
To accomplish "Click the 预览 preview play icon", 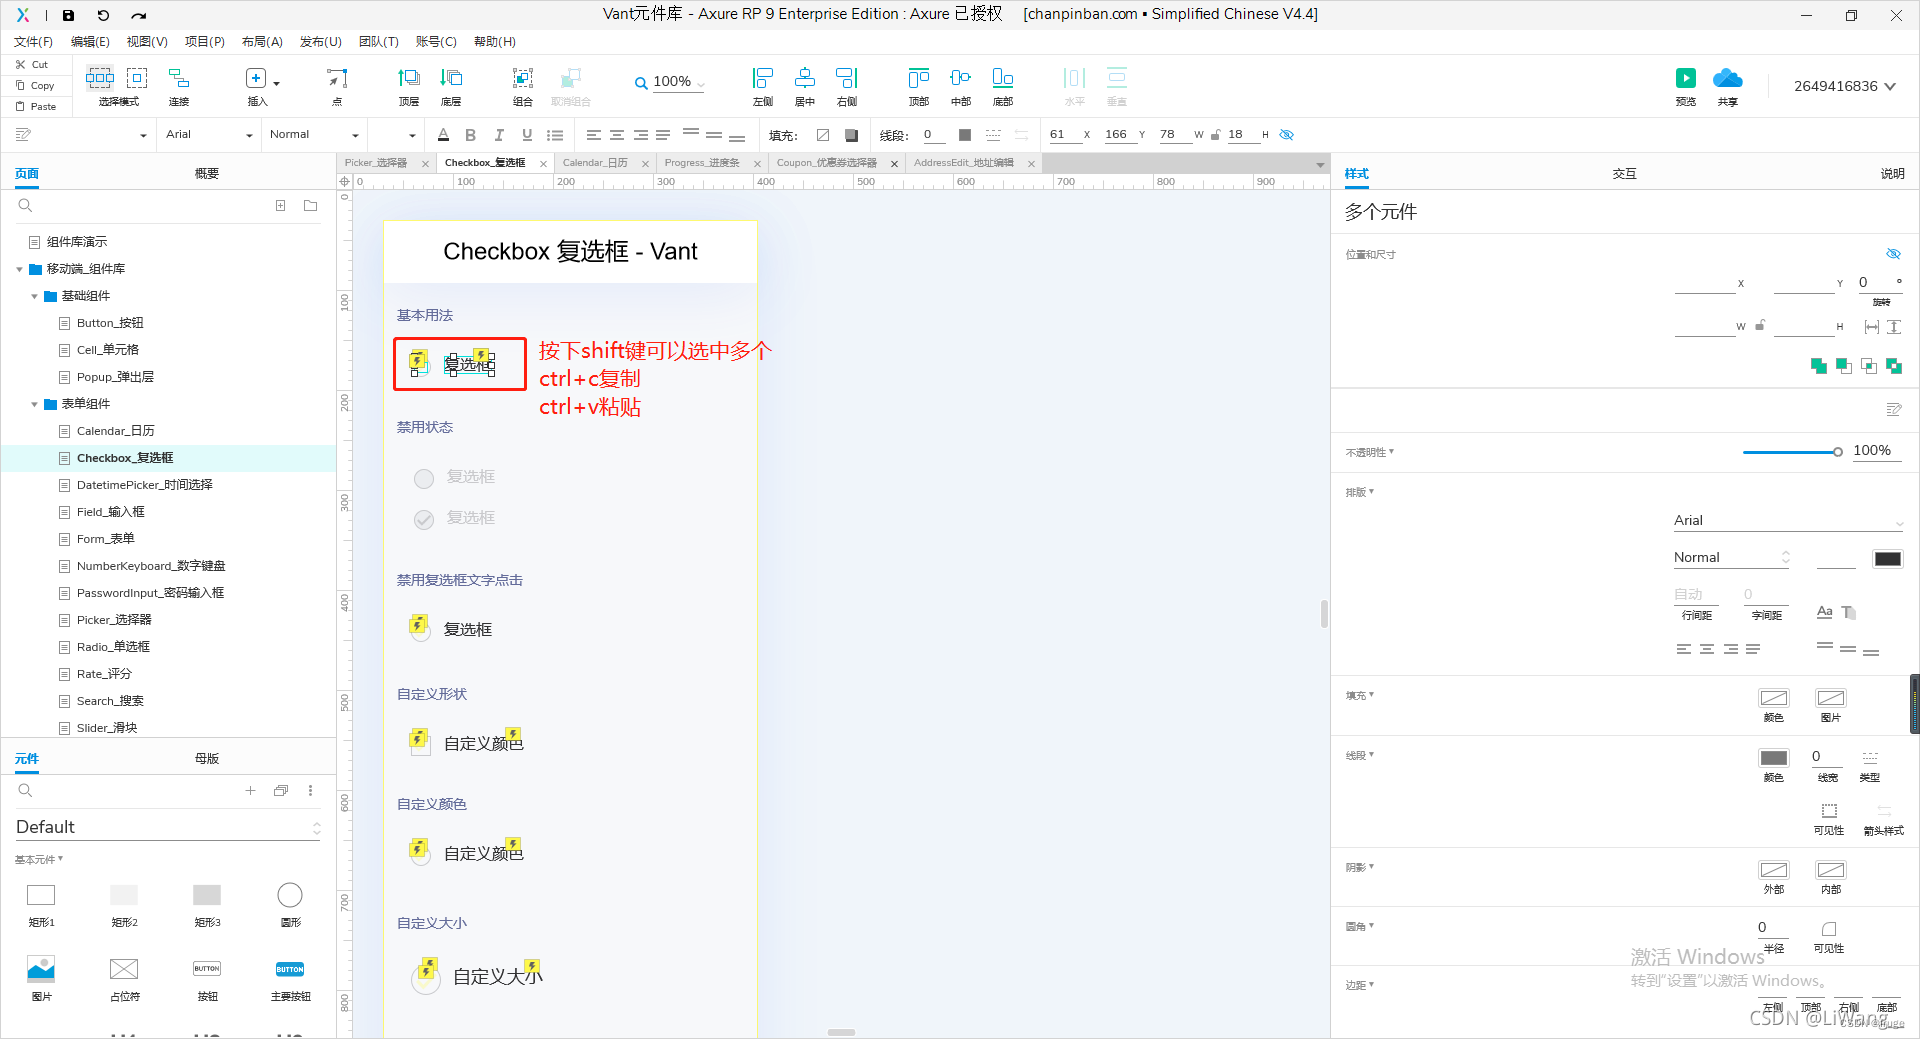I will pos(1686,78).
